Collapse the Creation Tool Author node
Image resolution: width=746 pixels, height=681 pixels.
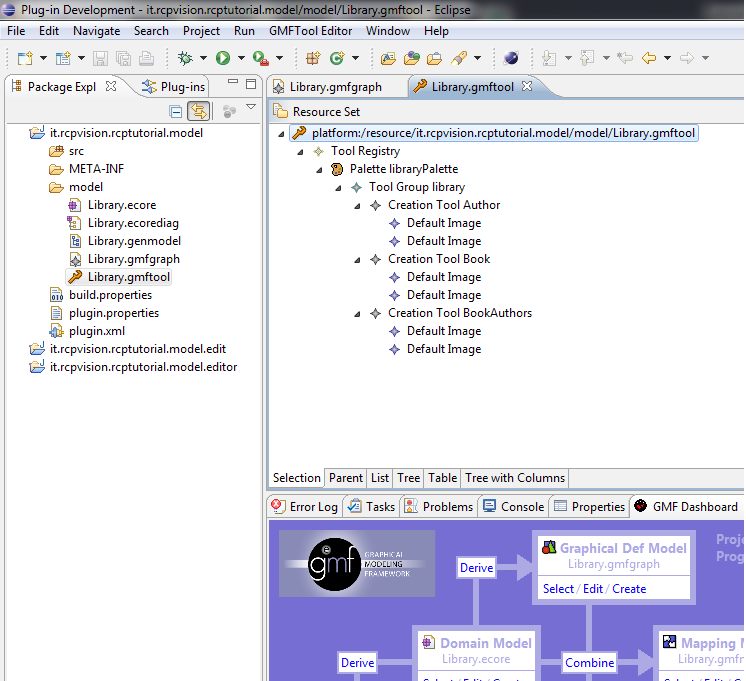click(358, 205)
